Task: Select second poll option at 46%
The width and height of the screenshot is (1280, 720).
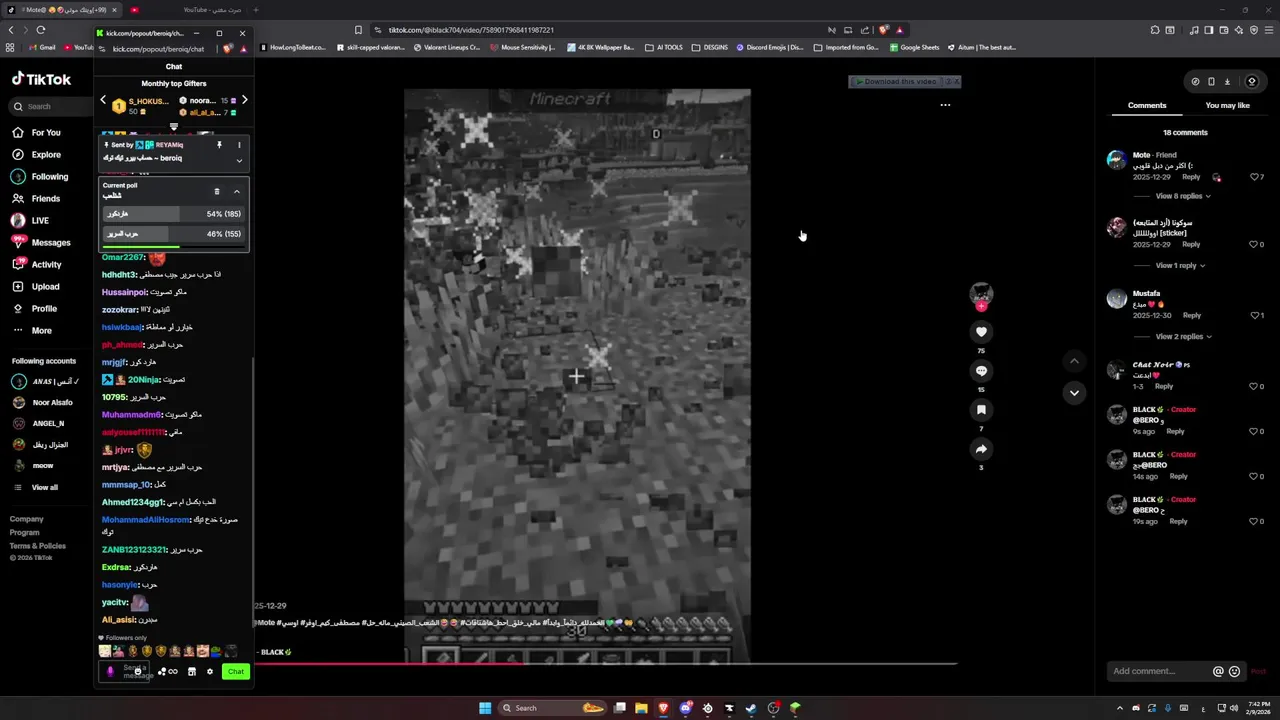Action: pyautogui.click(x=174, y=234)
